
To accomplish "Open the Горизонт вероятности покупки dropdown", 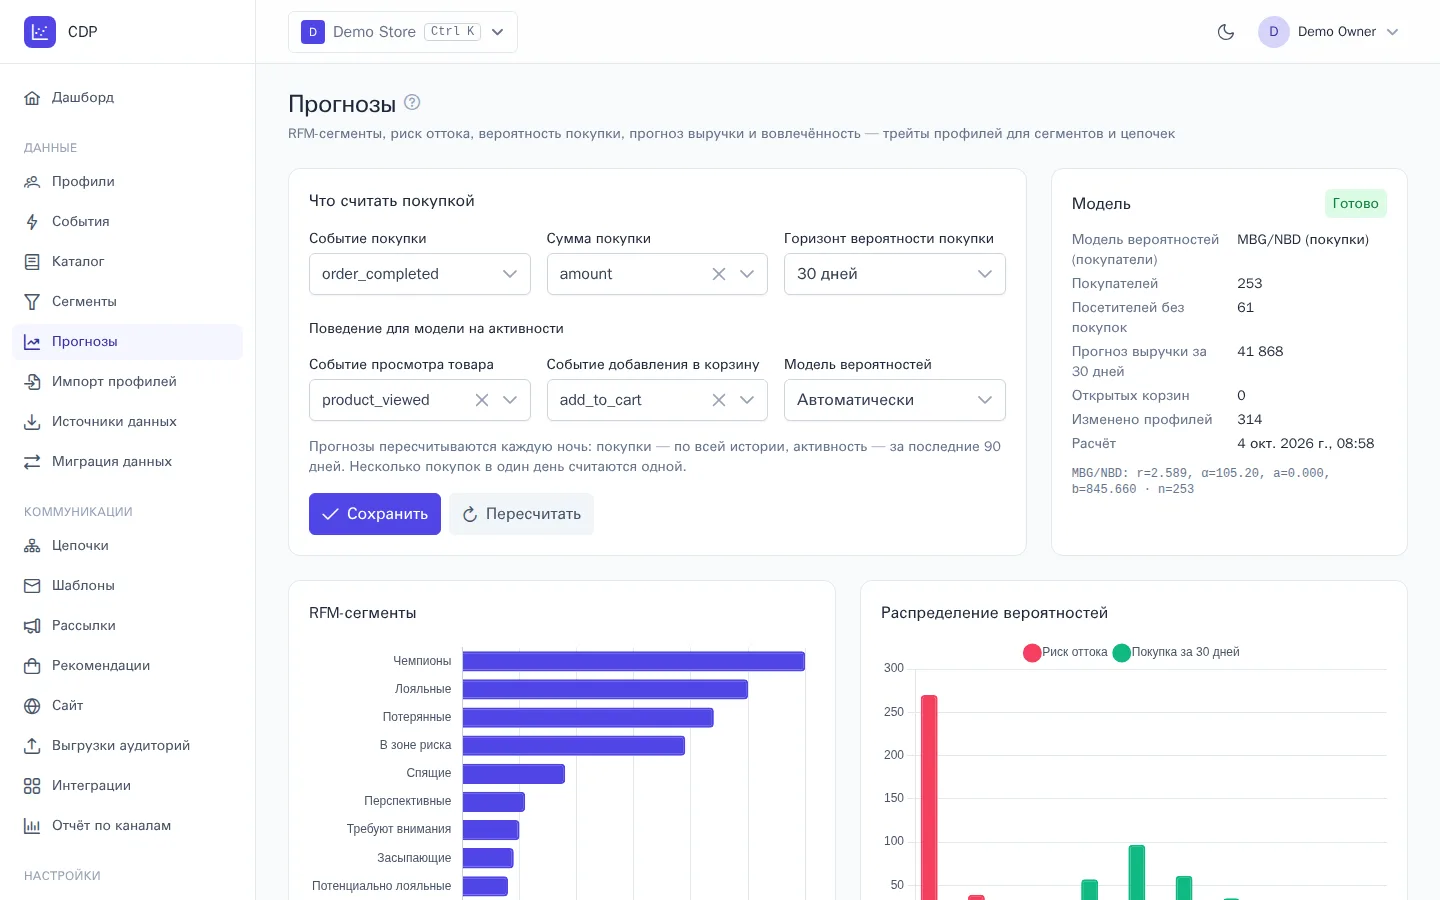I will point(895,274).
